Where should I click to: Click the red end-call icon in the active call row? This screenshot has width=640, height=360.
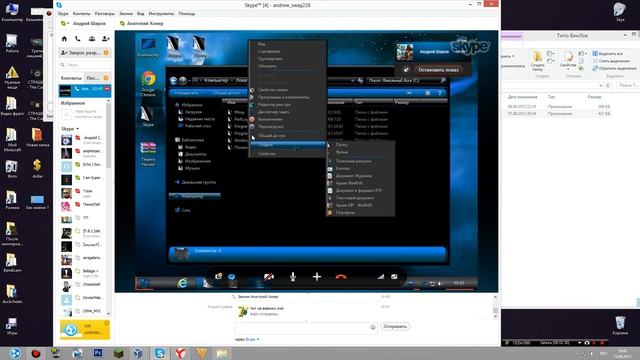pos(107,89)
